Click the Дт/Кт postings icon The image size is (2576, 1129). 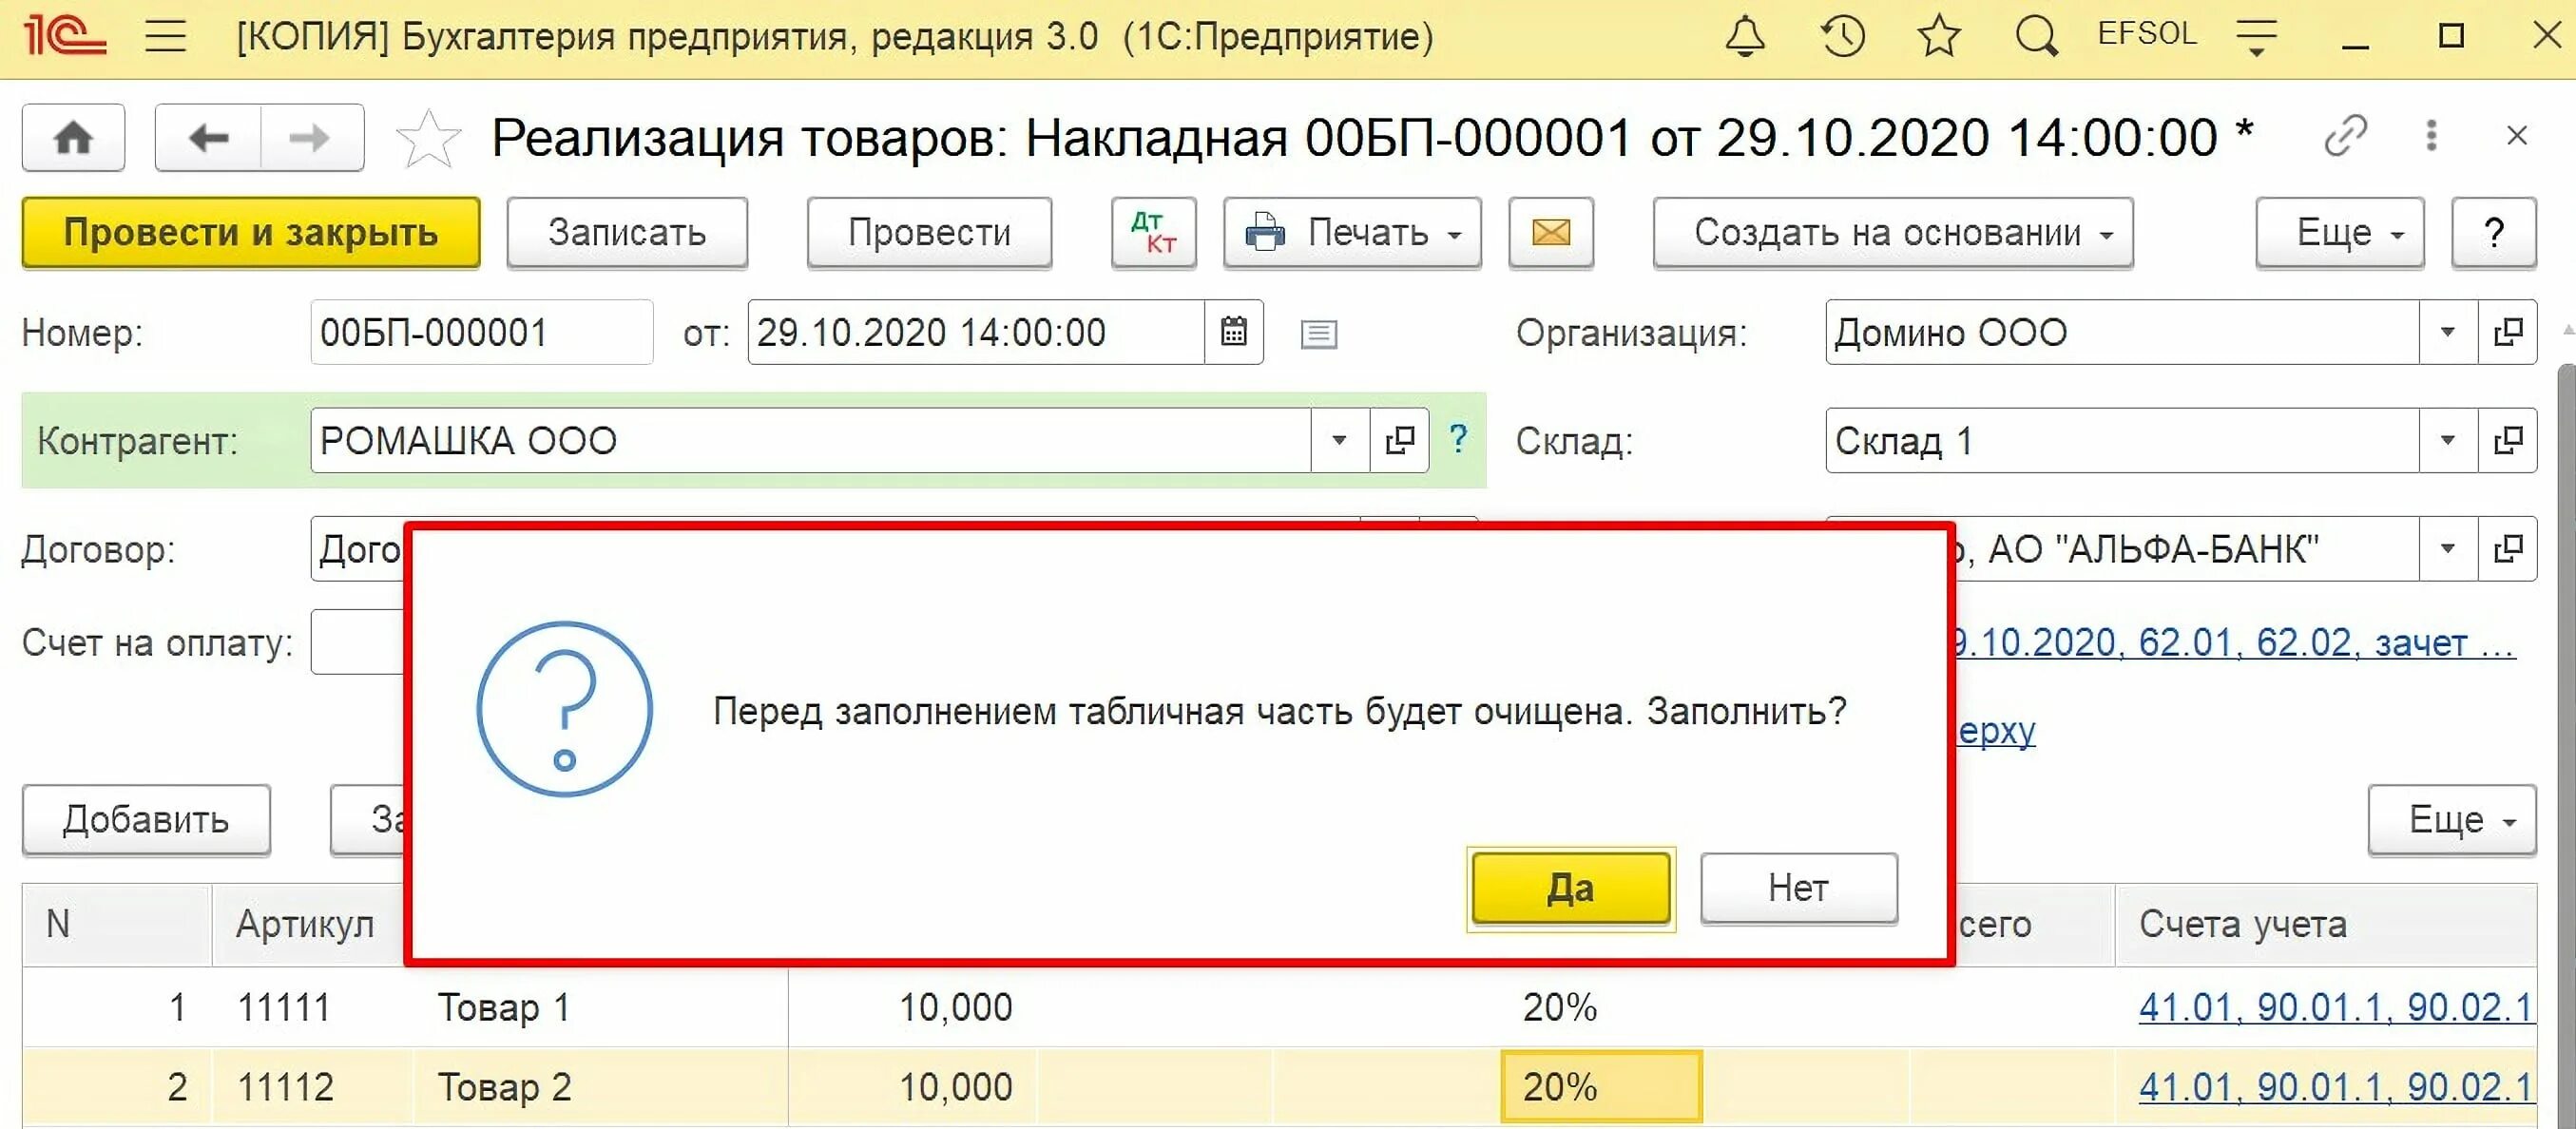coord(1153,233)
